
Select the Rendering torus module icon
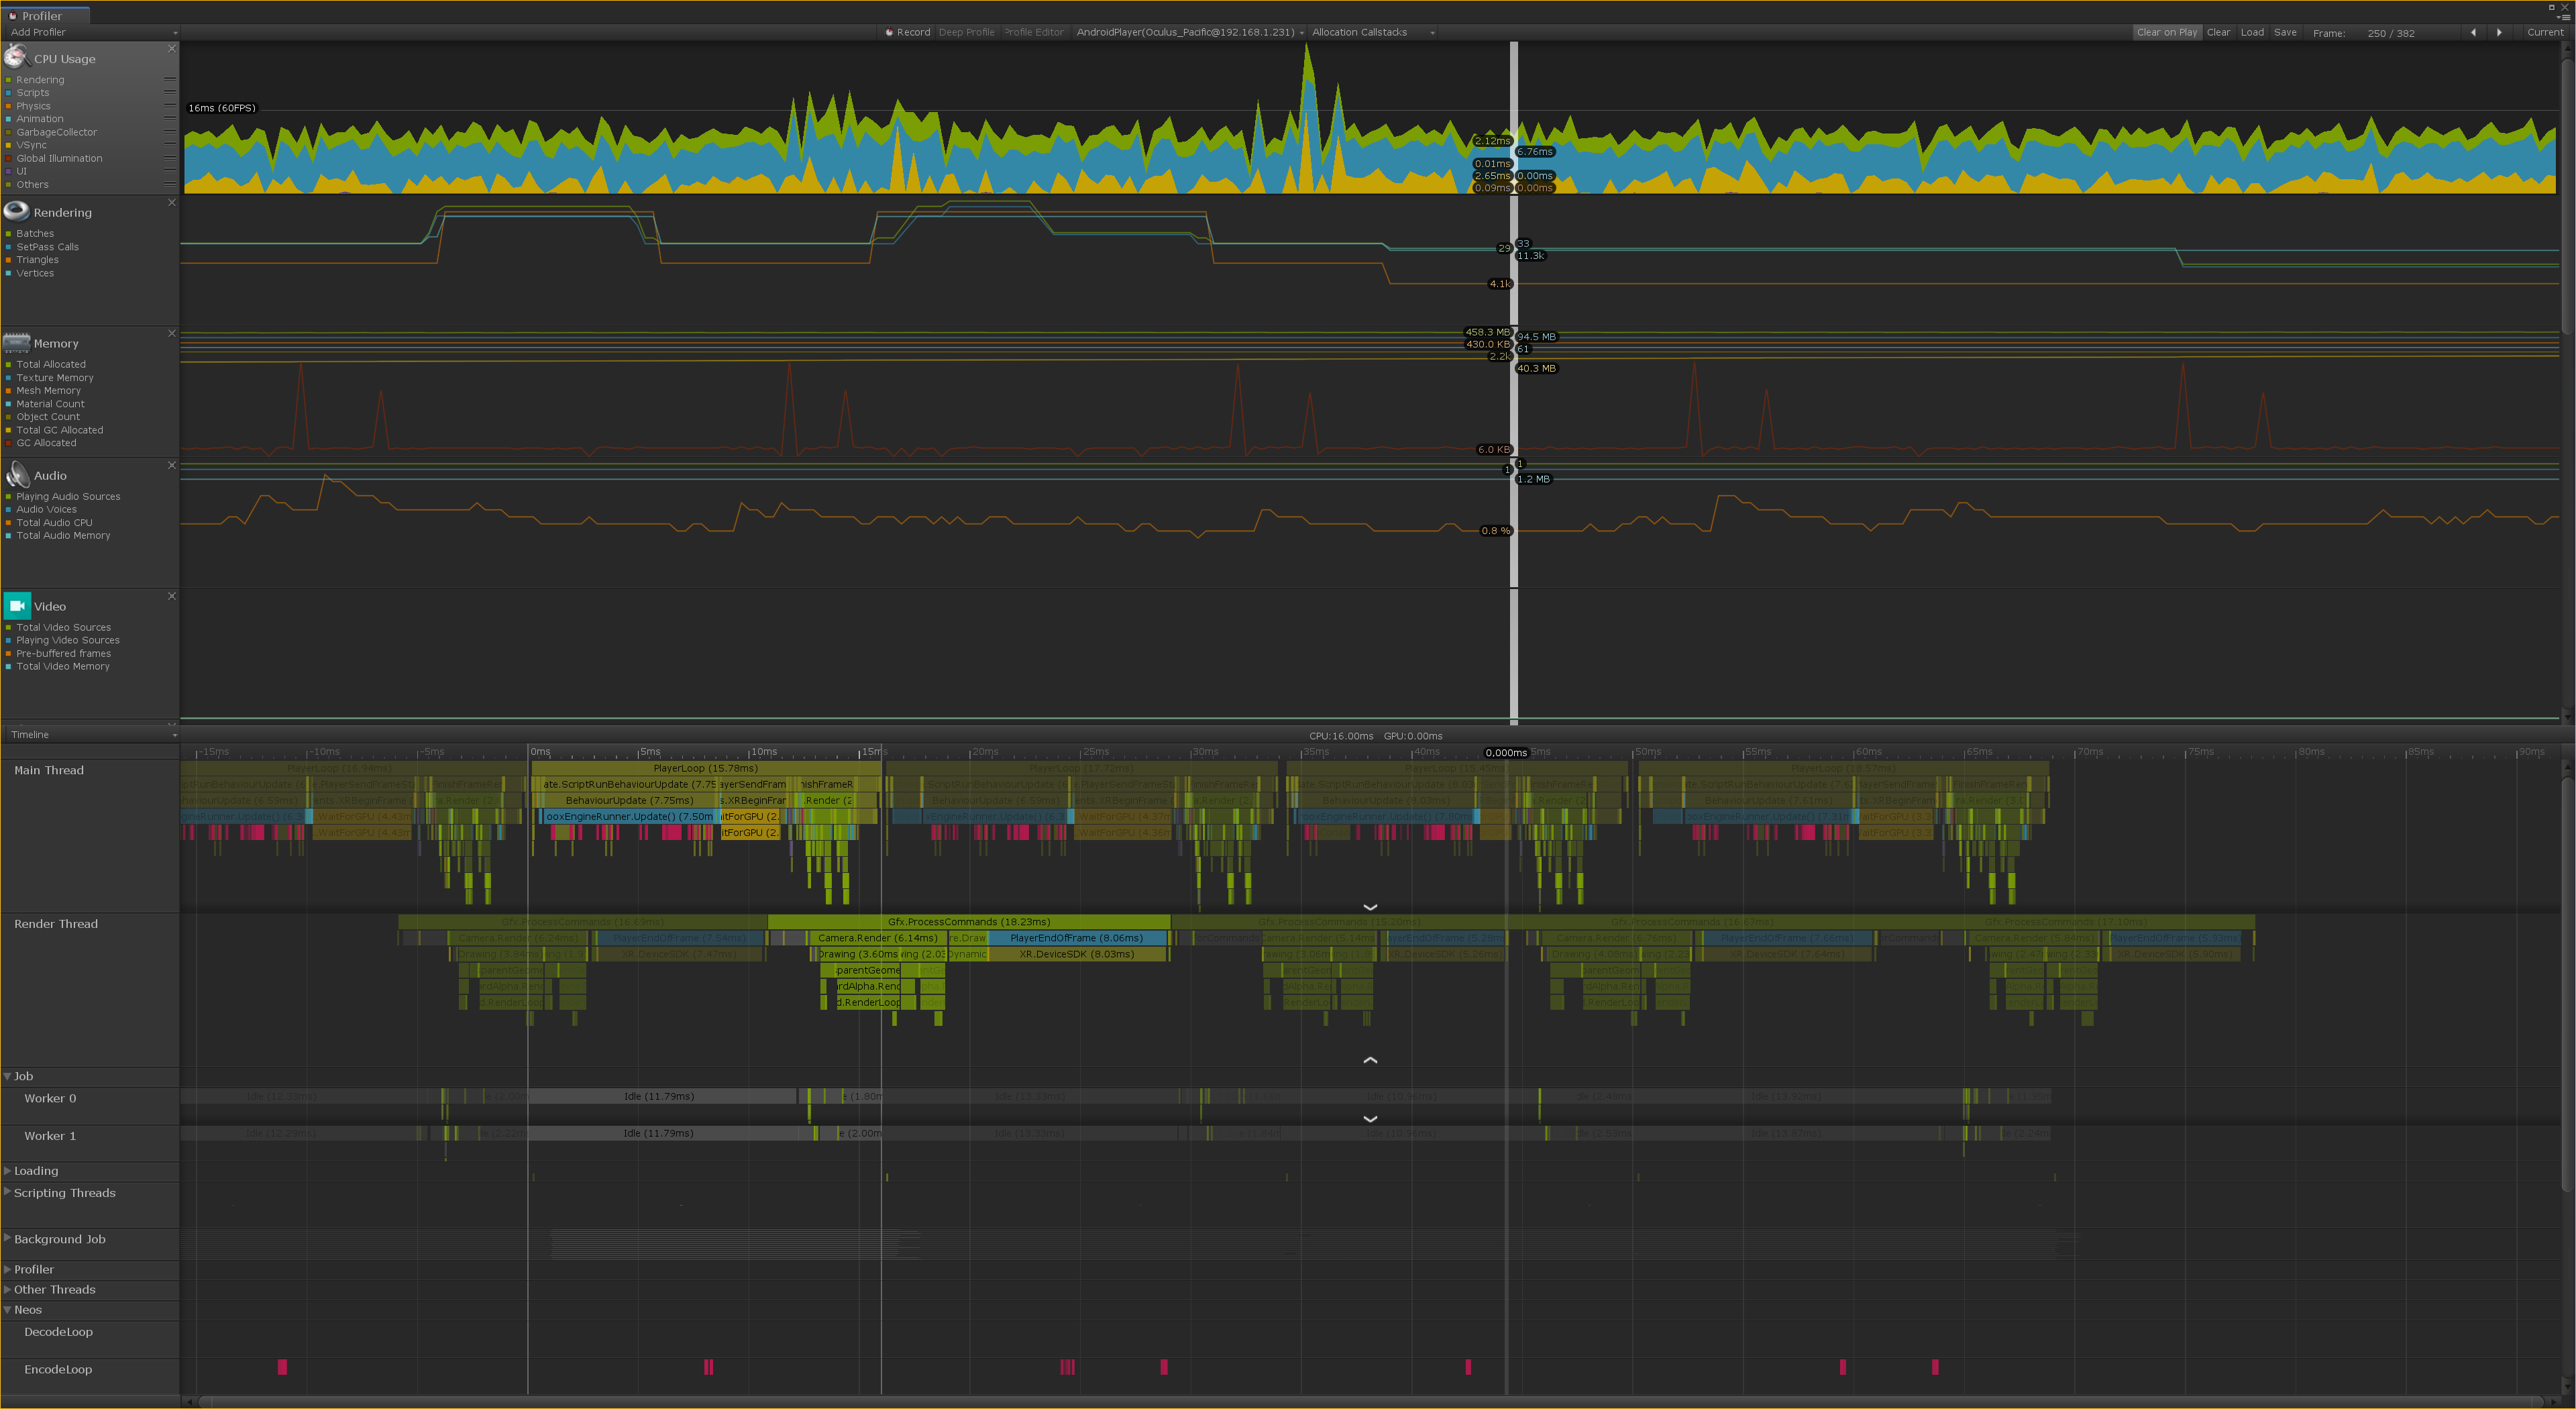pos(16,211)
